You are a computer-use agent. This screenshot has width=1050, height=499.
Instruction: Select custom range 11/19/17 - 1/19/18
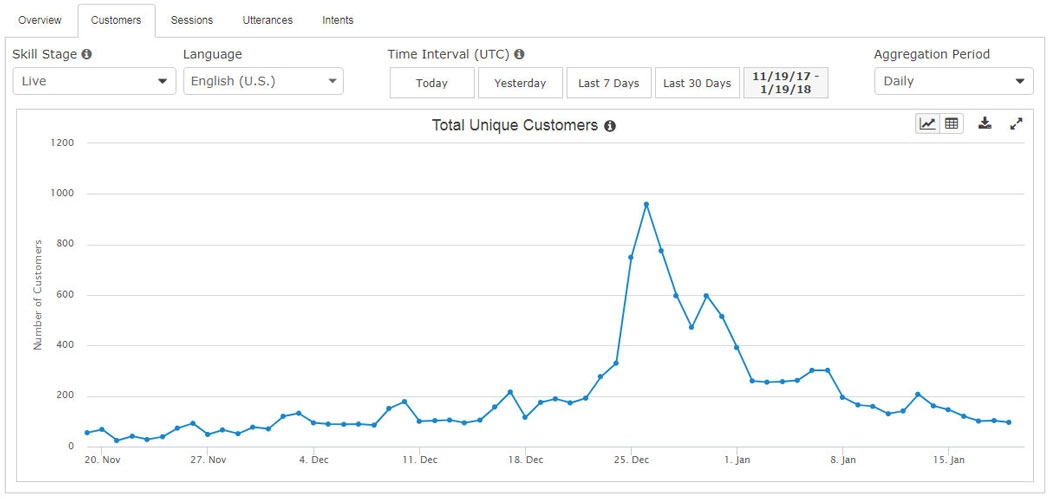point(785,83)
